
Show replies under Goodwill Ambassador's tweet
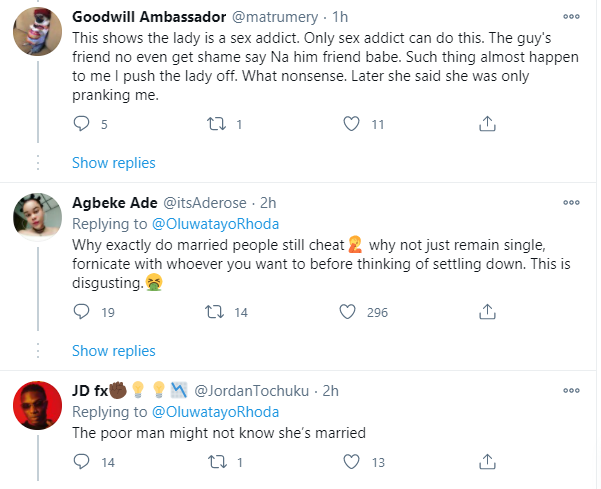(113, 162)
